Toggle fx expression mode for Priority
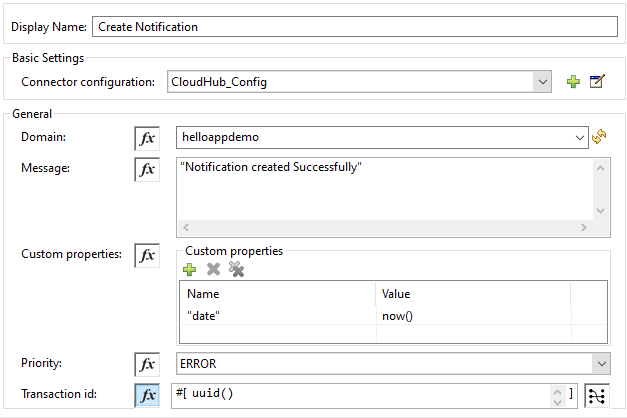This screenshot has width=627, height=418. click(x=147, y=364)
